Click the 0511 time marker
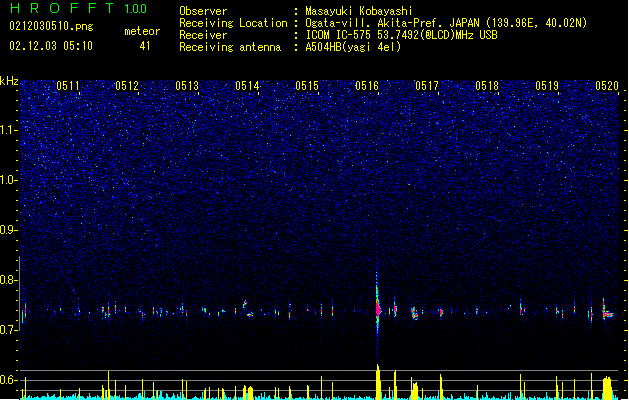Screen dimensions: 629x400 coord(68,86)
